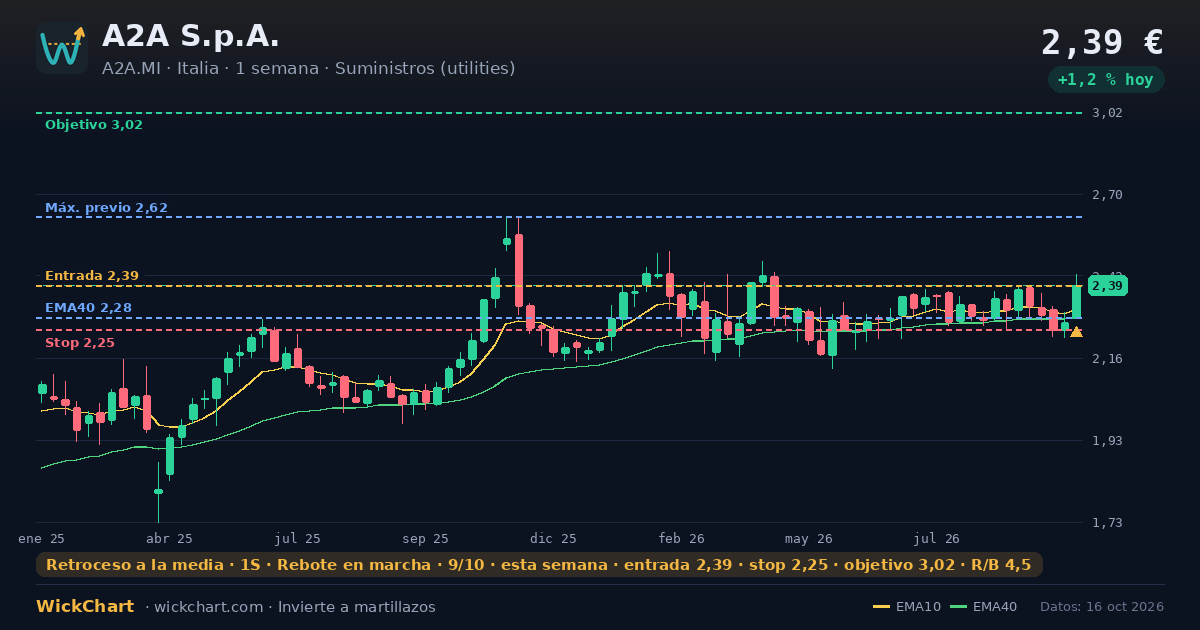The image size is (1200, 630).
Task: Click the WickChart brand name in the footer
Action: tap(85, 607)
